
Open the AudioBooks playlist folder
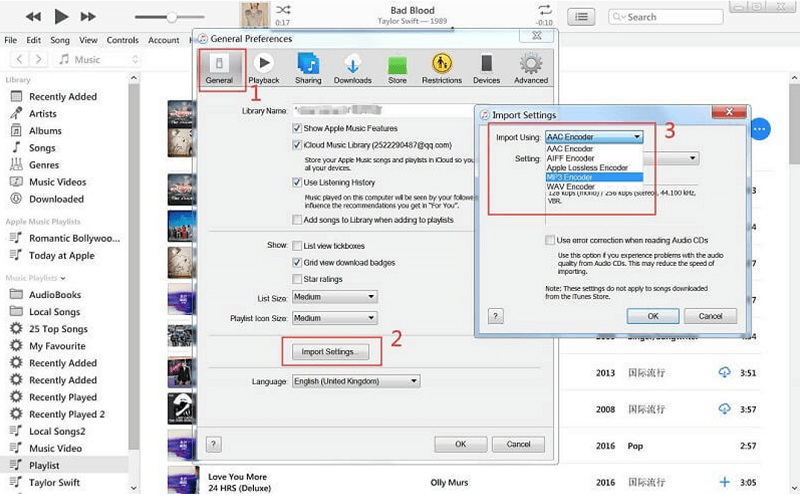click(x=55, y=295)
